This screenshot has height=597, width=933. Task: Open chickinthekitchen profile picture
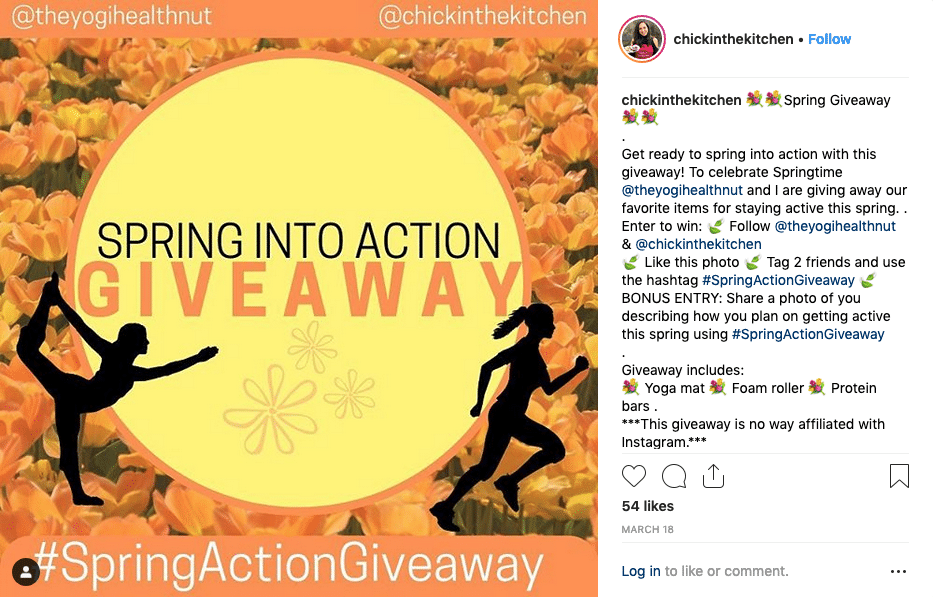click(x=642, y=39)
